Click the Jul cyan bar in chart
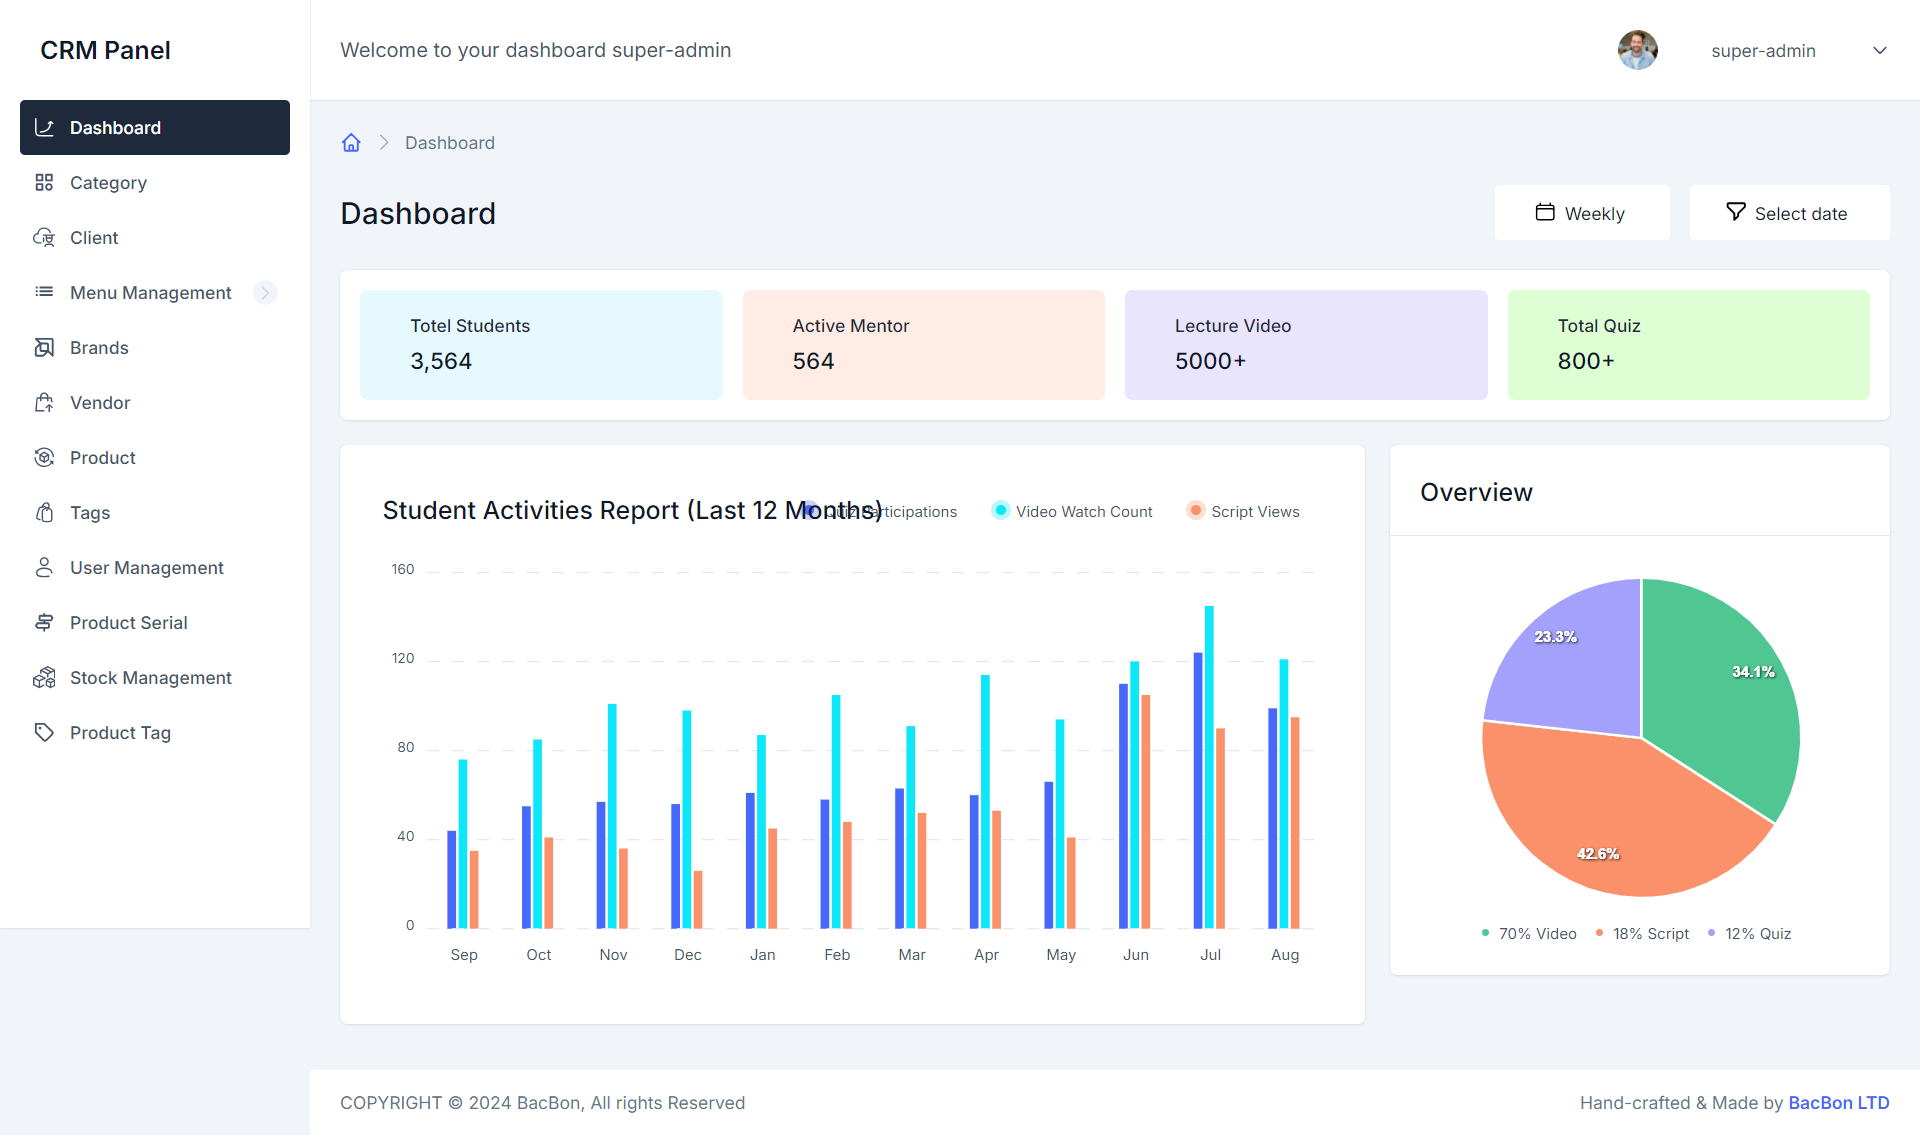The width and height of the screenshot is (1920, 1135). click(1209, 766)
